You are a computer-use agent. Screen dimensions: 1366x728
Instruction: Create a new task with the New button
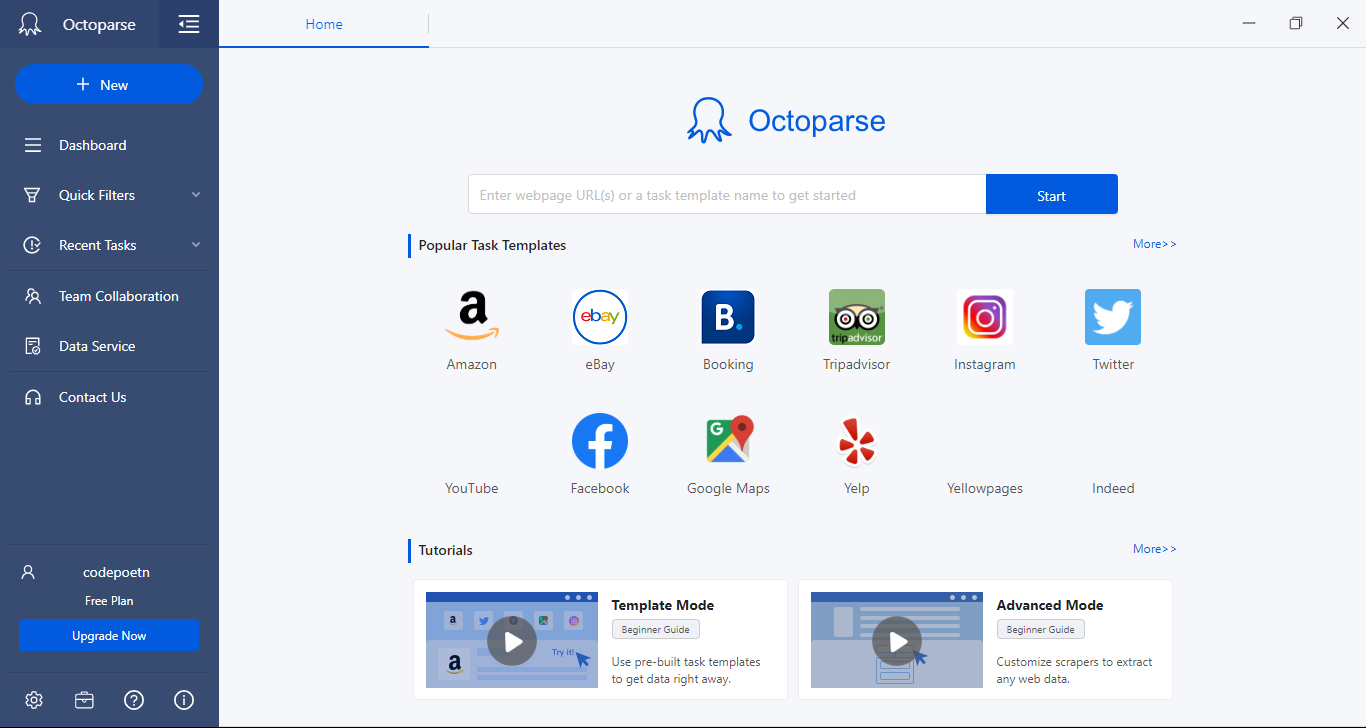[109, 85]
